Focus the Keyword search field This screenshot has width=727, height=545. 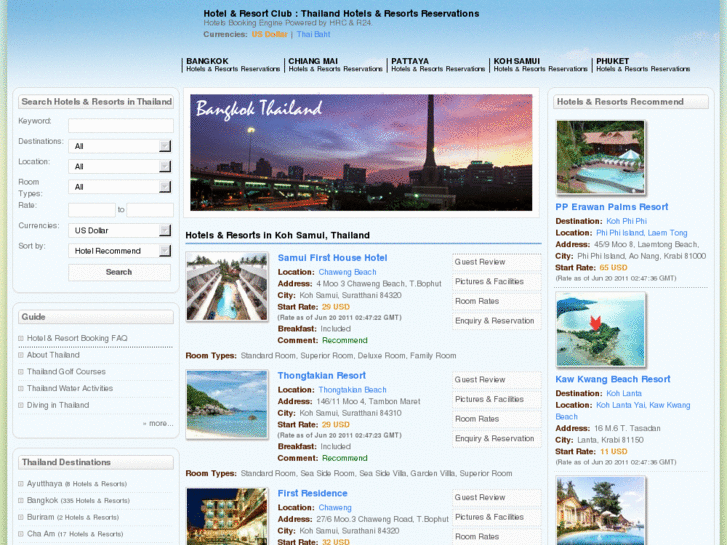tap(121, 125)
